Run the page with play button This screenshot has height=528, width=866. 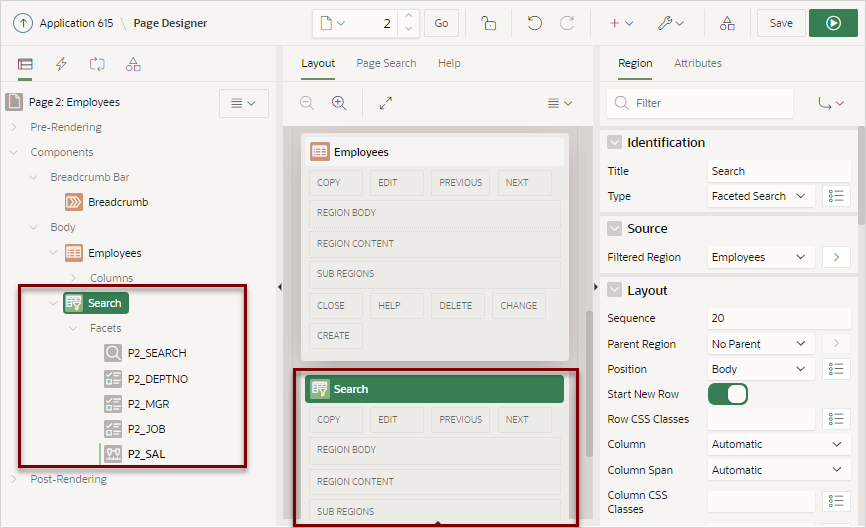(833, 23)
